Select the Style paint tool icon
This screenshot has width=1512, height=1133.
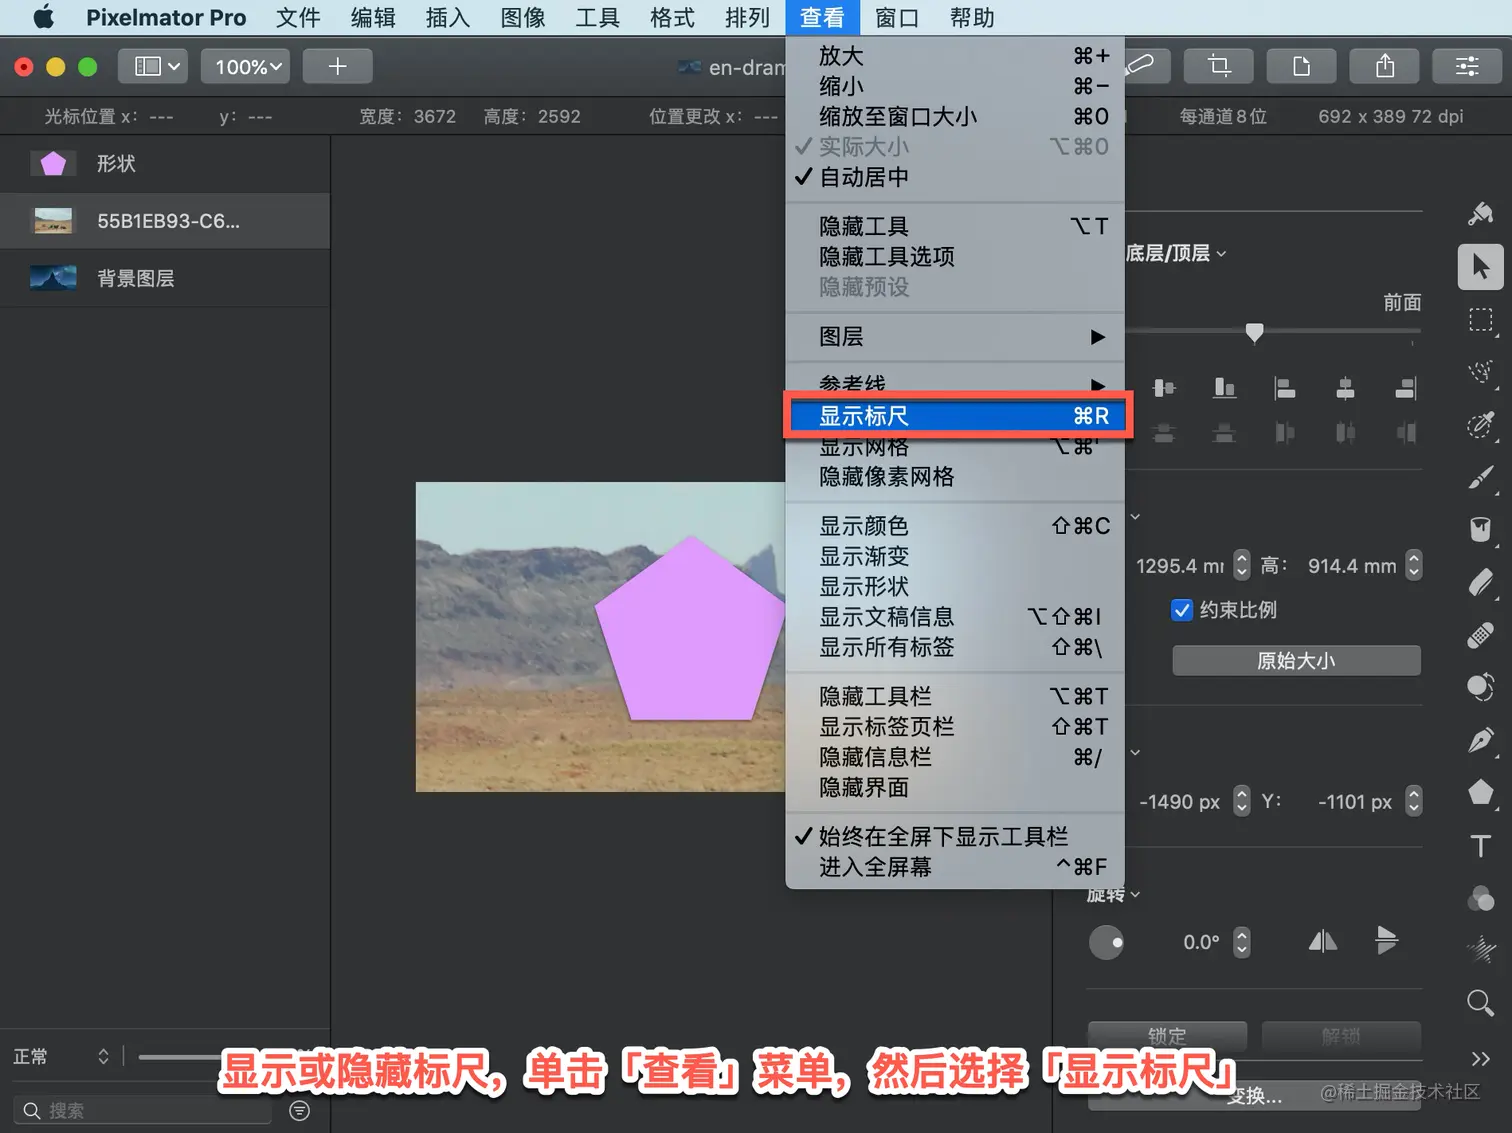pyautogui.click(x=1481, y=213)
